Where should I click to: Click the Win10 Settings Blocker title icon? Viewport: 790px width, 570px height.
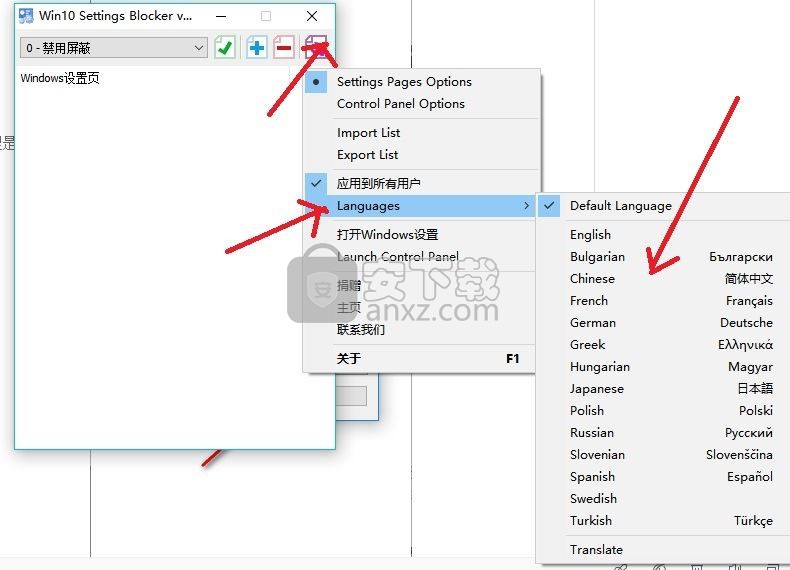click(26, 16)
